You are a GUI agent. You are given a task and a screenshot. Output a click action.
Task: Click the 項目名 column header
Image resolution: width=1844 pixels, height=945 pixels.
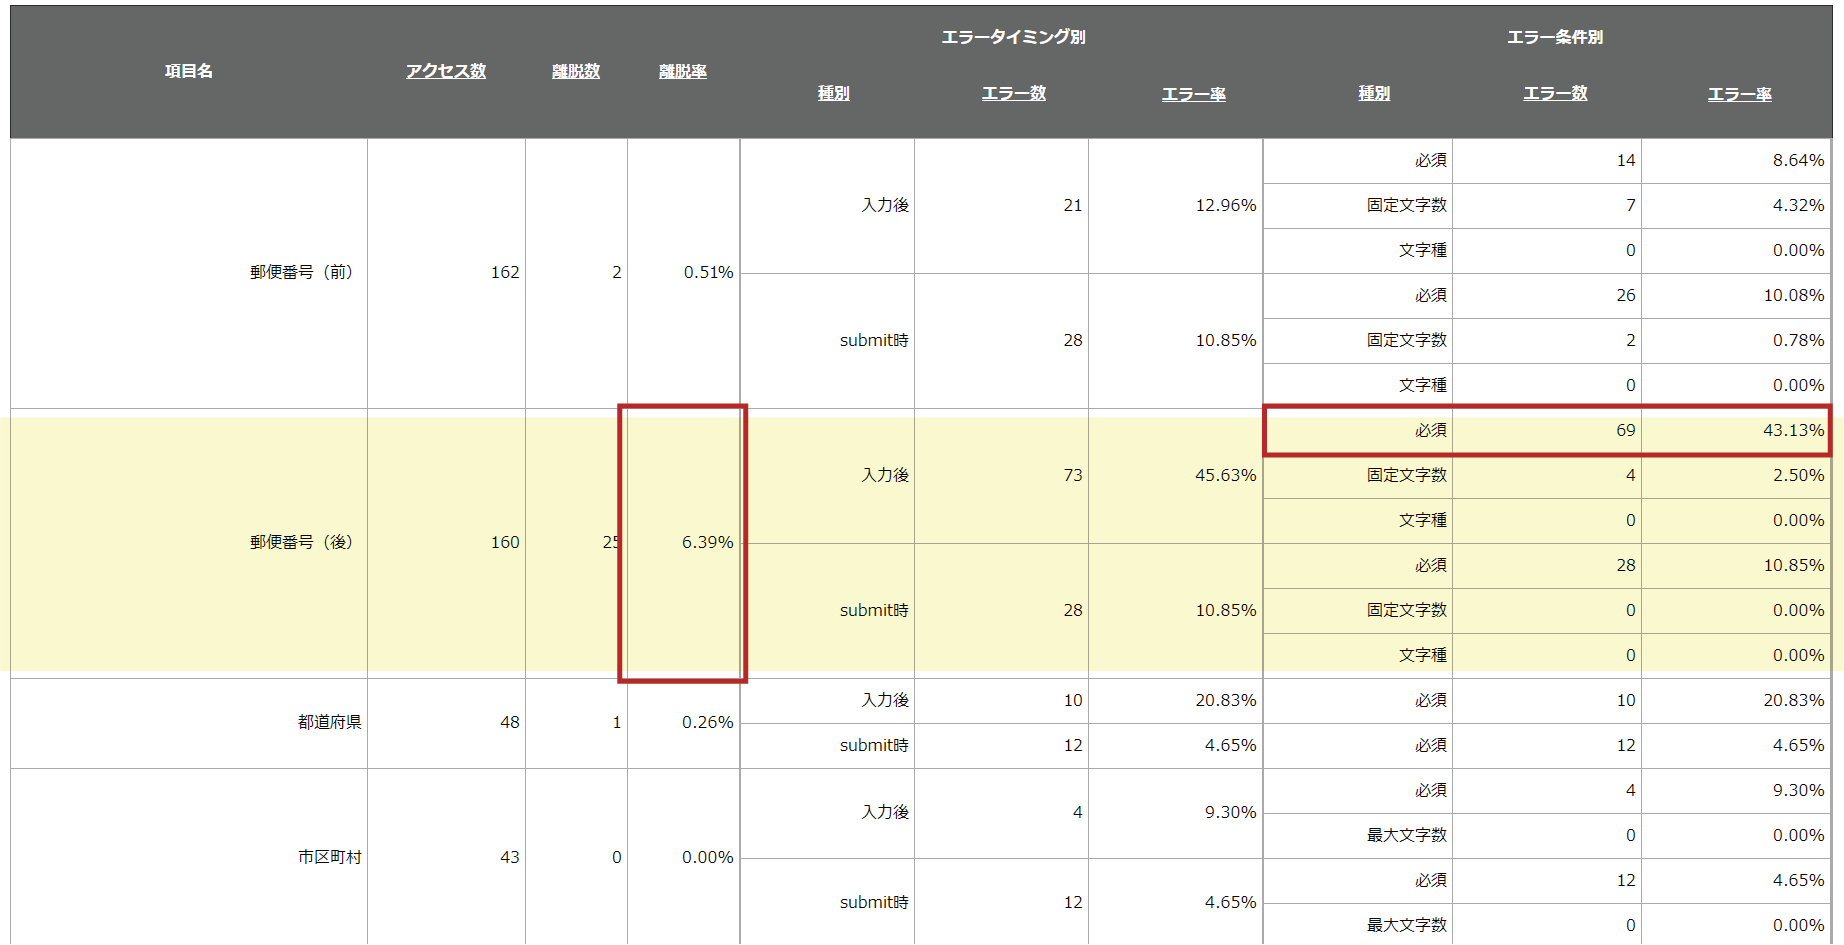pos(189,71)
